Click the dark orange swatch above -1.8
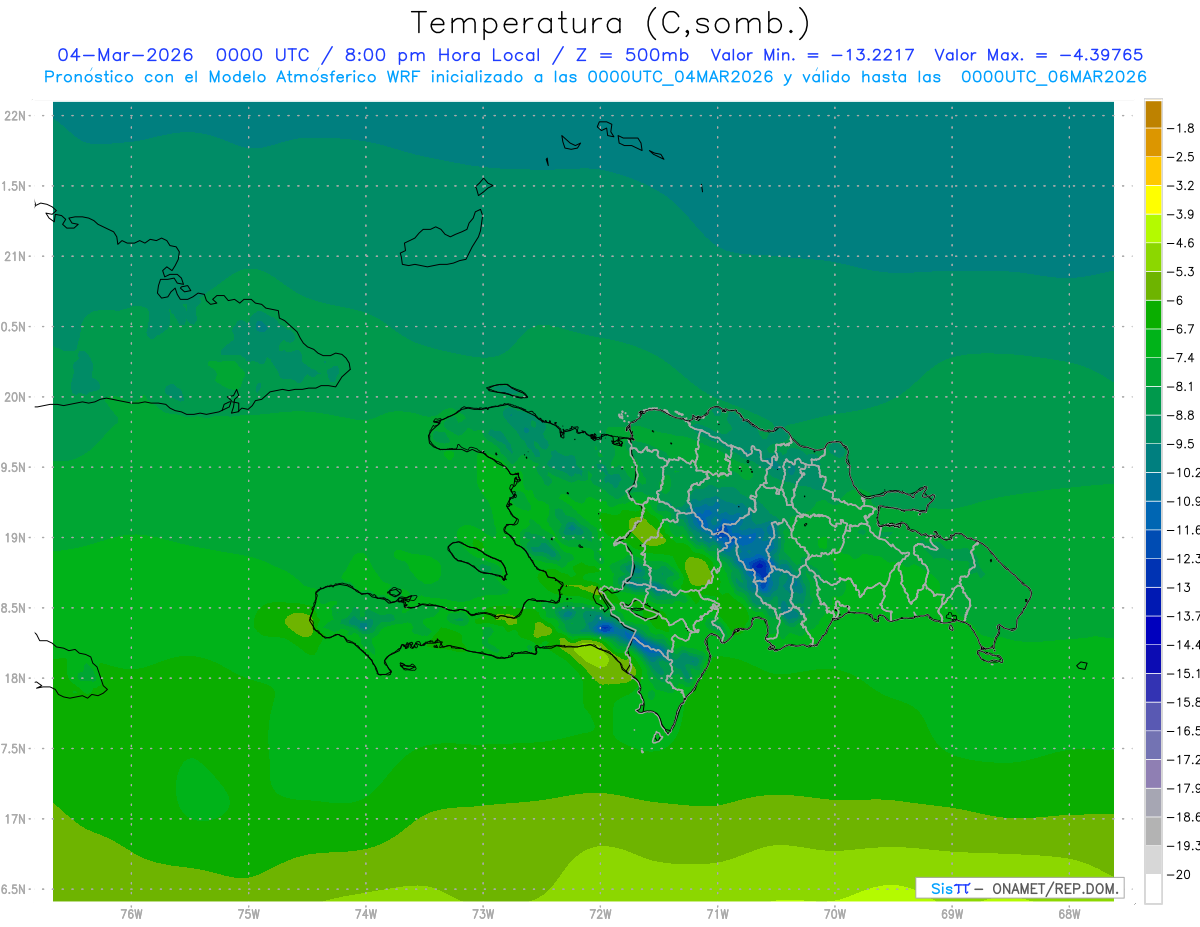The width and height of the screenshot is (1200, 927). click(1153, 114)
